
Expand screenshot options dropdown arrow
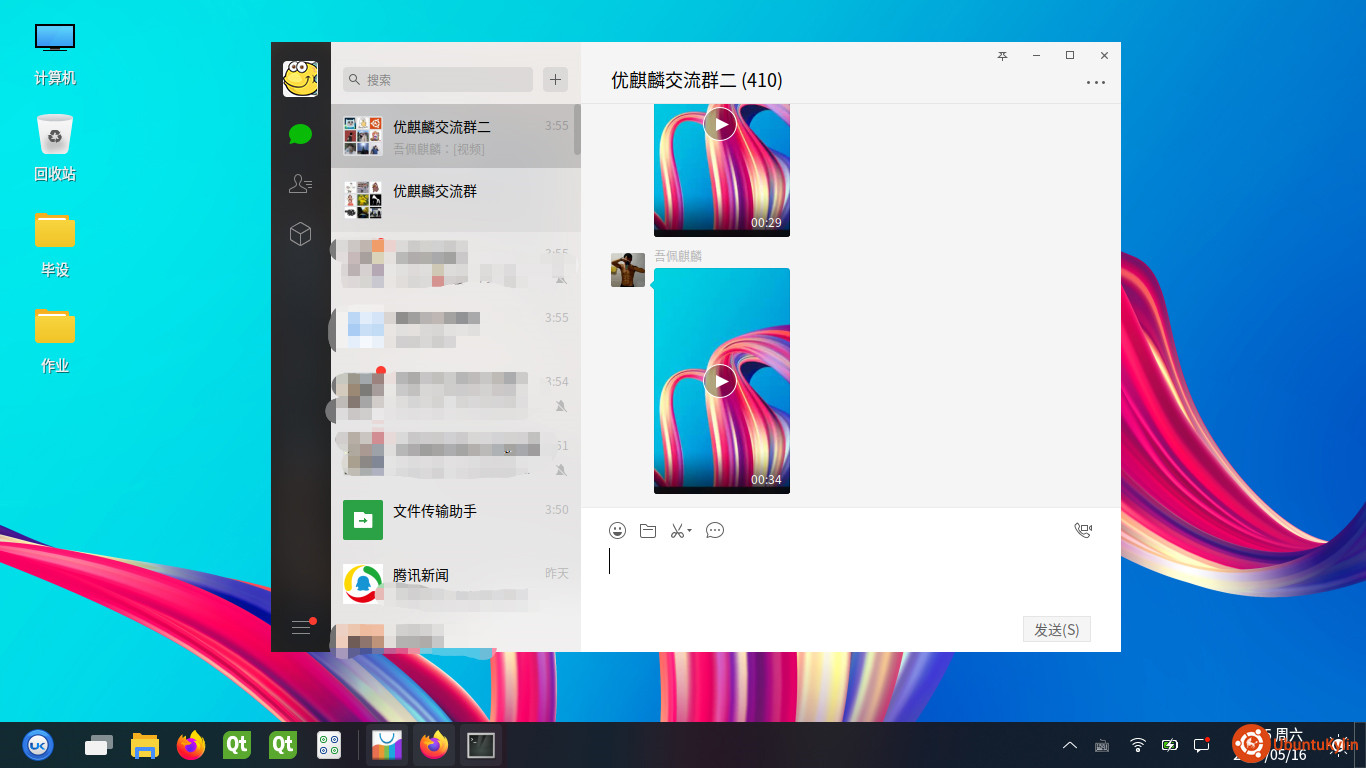[690, 532]
